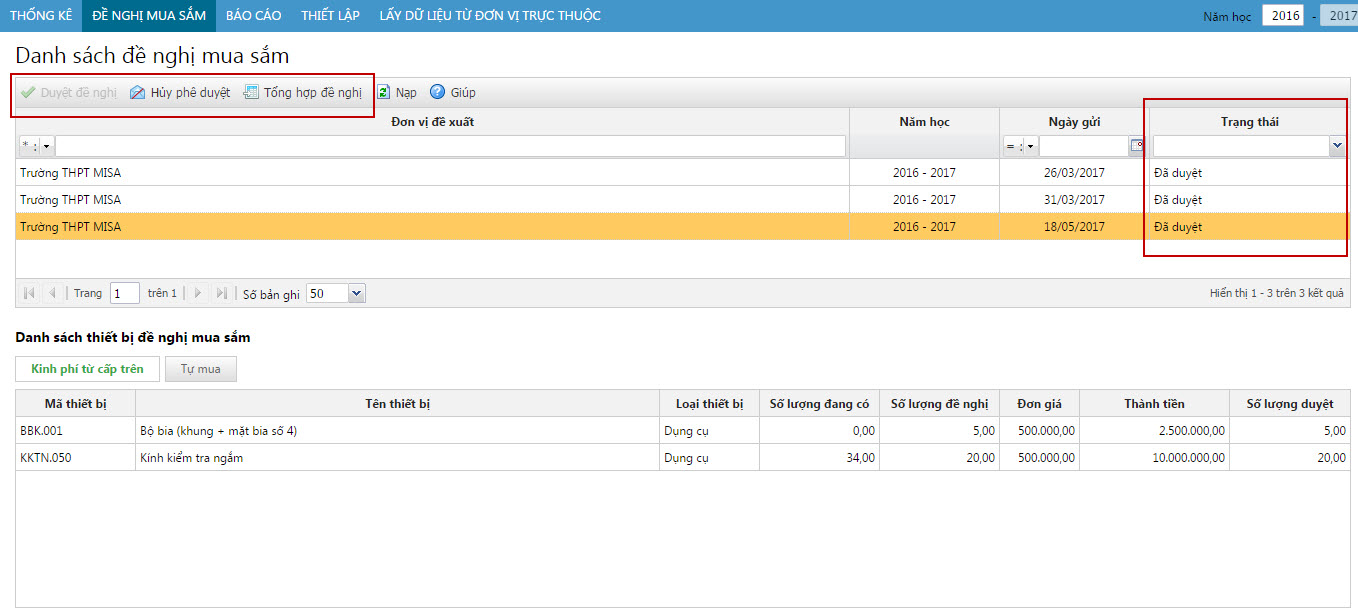Open the Số bản ghi page size dropdown
Screen dimensions: 1358x611
357,294
